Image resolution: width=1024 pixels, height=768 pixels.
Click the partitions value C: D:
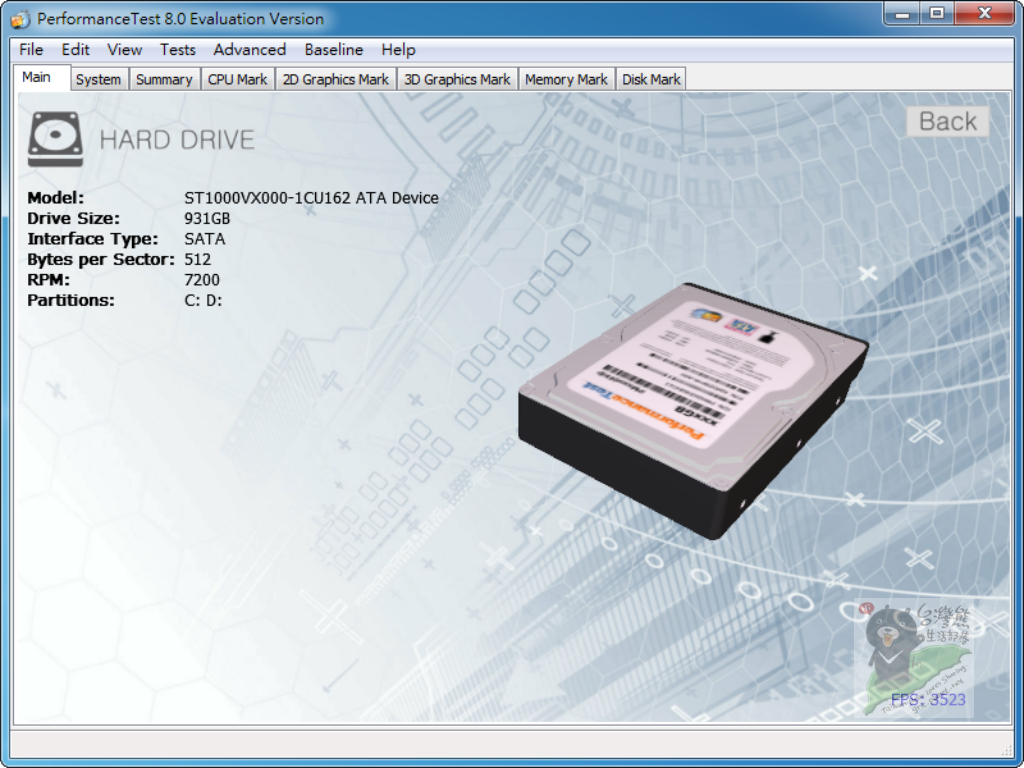click(204, 300)
